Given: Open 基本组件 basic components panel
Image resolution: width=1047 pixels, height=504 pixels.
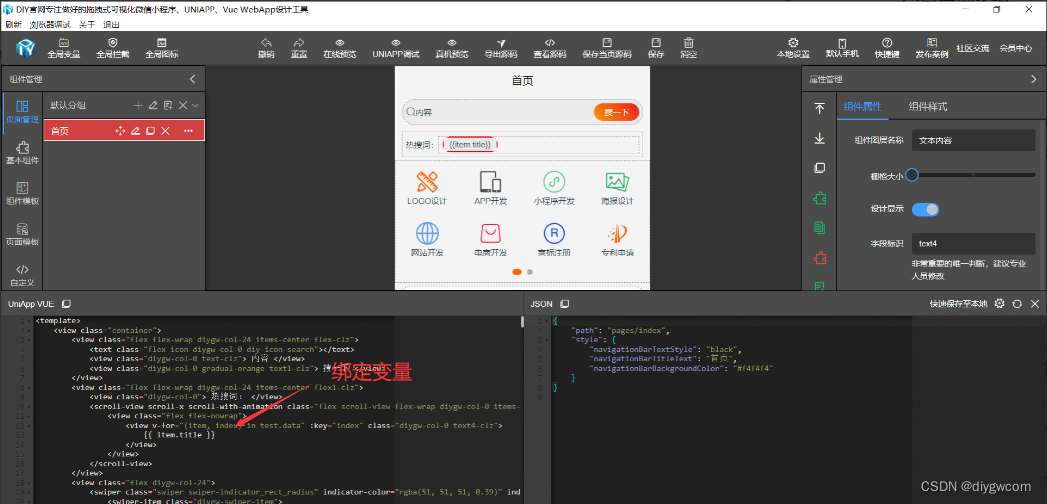Looking at the screenshot, I should coord(22,152).
